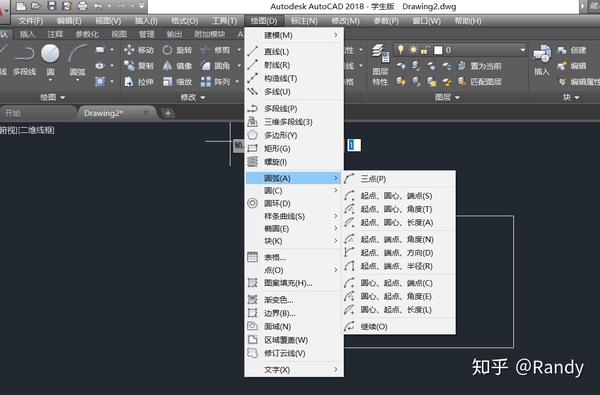Click the Undo arrow in quick access toolbar
600x395 pixels.
(x=98, y=6)
